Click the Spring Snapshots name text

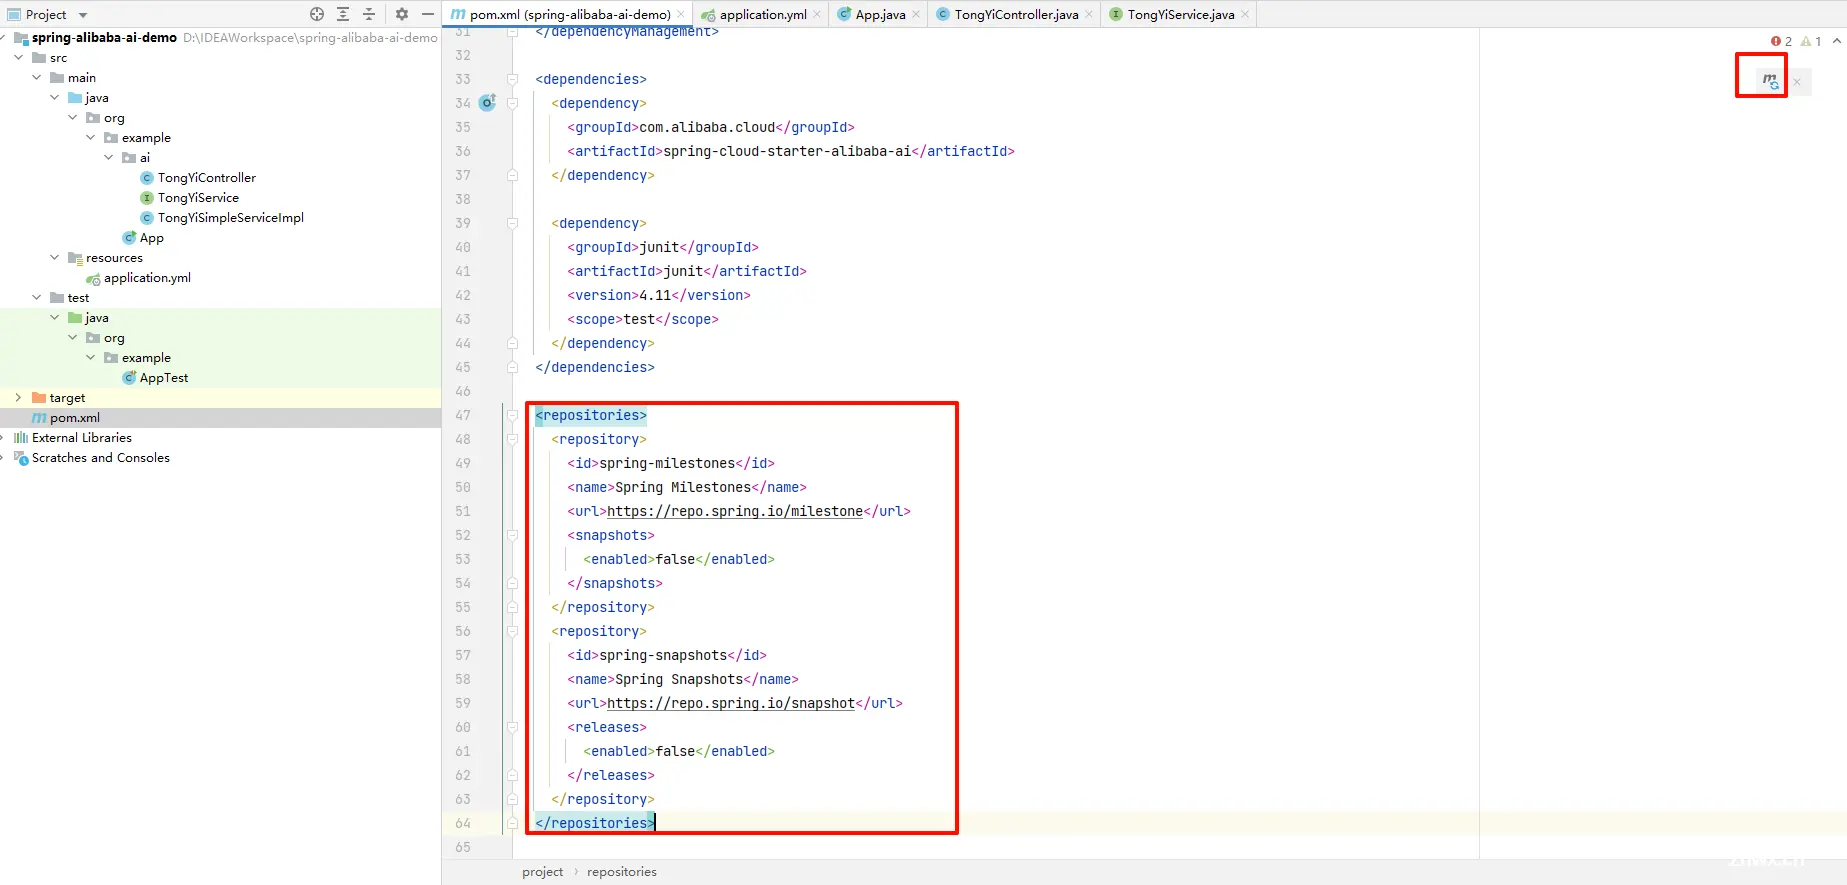679,679
